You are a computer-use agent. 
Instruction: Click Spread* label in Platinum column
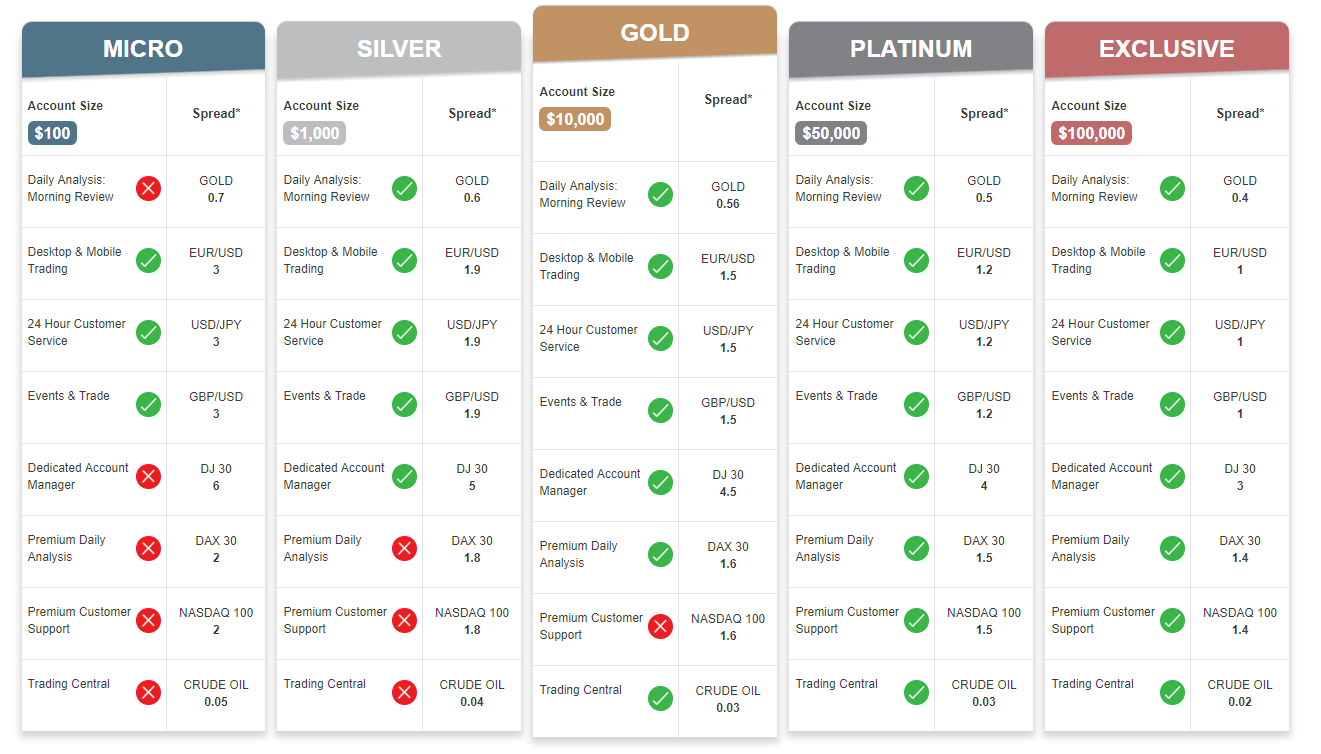tap(984, 114)
